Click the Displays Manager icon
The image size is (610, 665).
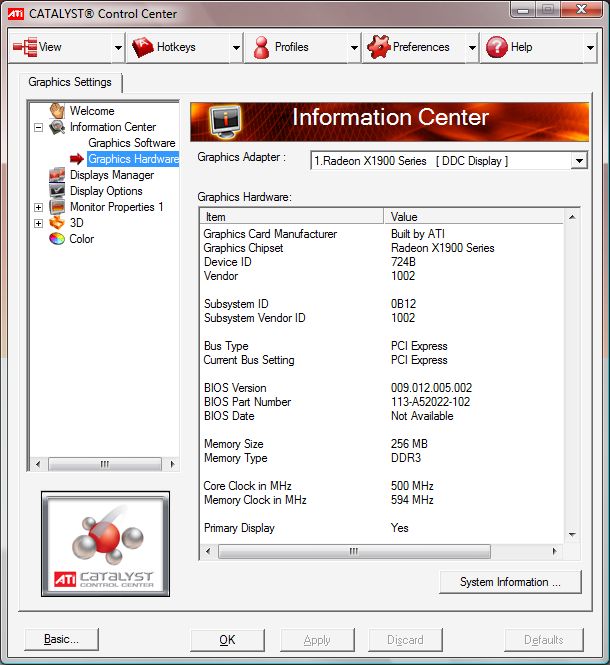tap(57, 175)
